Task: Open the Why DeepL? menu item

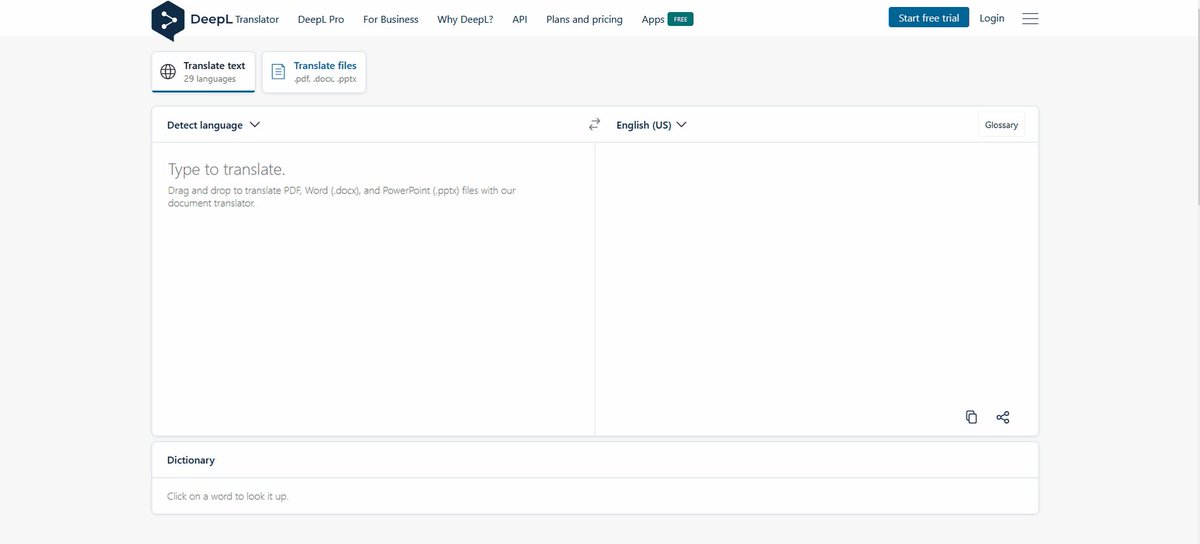Action: coord(465,19)
